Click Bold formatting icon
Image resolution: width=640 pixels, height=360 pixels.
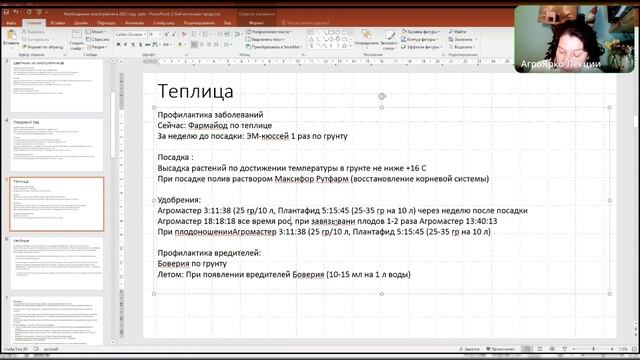pos(118,44)
